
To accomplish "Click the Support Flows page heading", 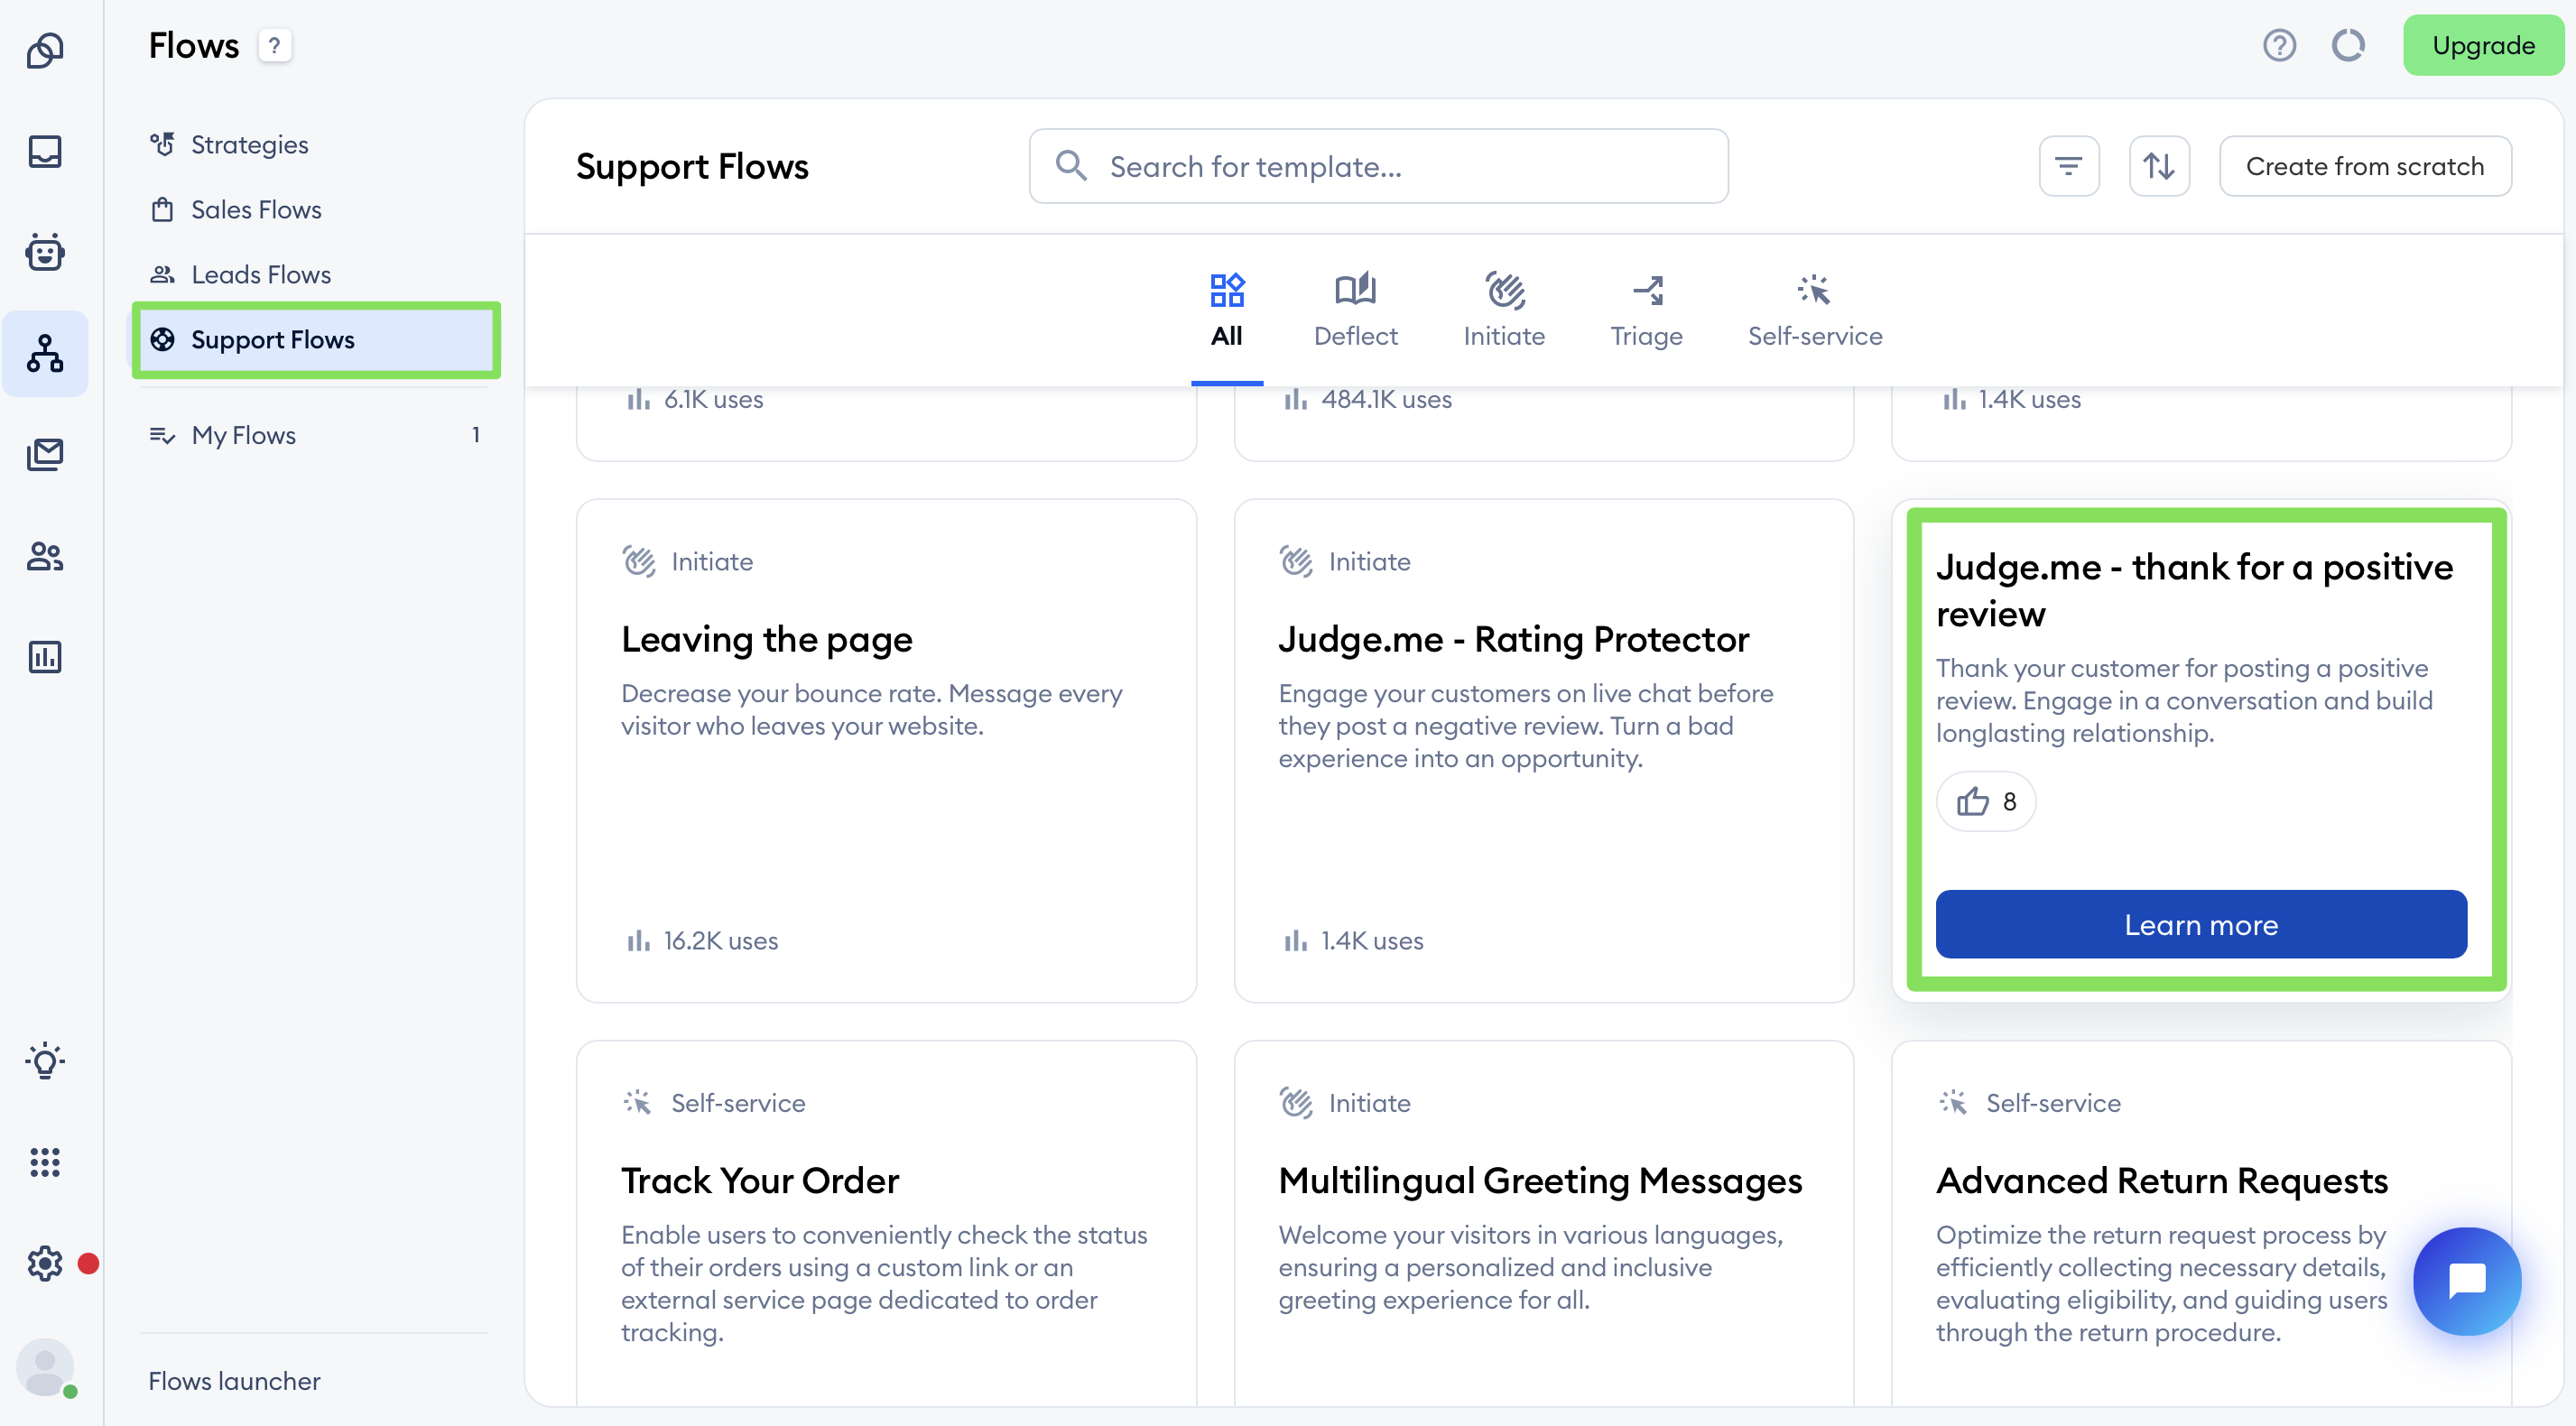I will (x=692, y=166).
